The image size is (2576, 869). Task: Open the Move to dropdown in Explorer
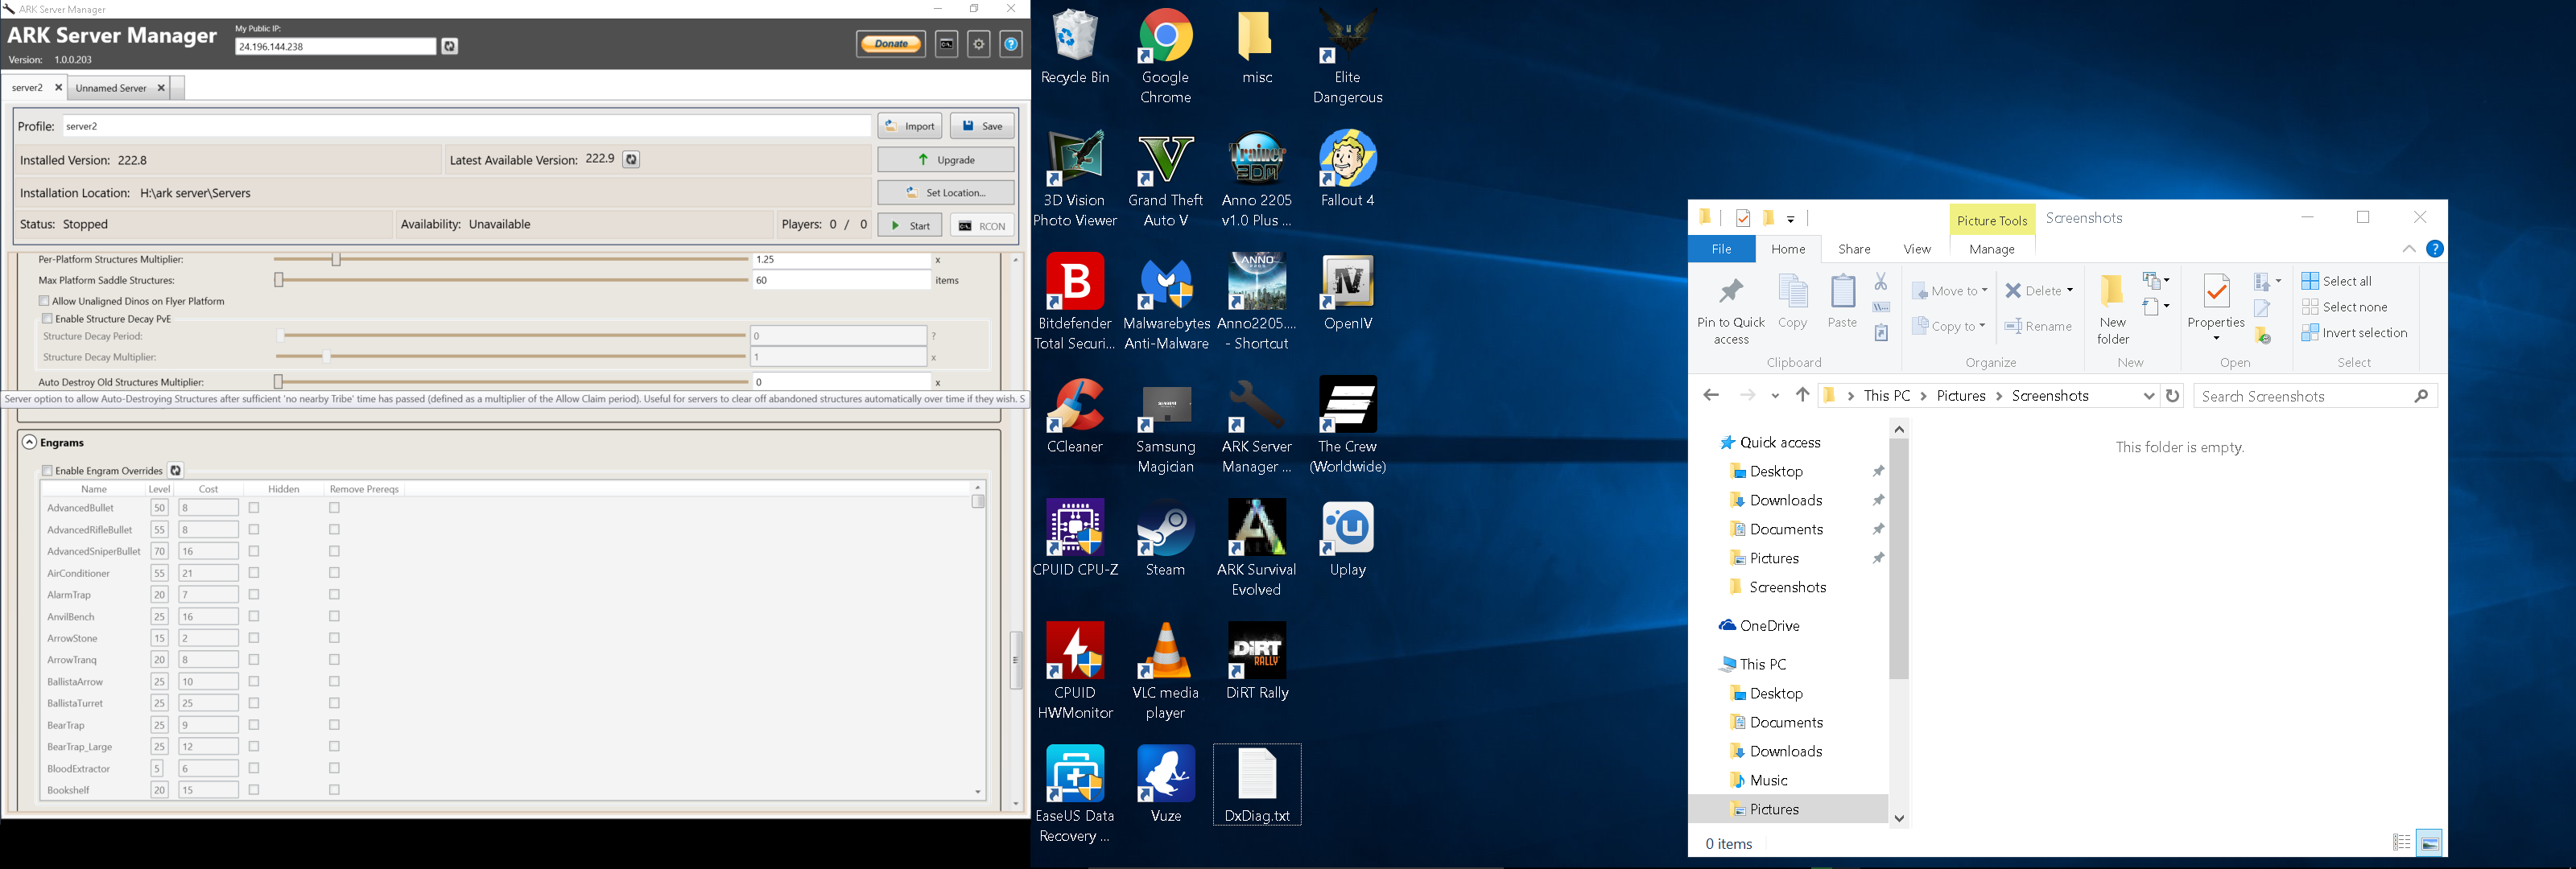[1949, 291]
